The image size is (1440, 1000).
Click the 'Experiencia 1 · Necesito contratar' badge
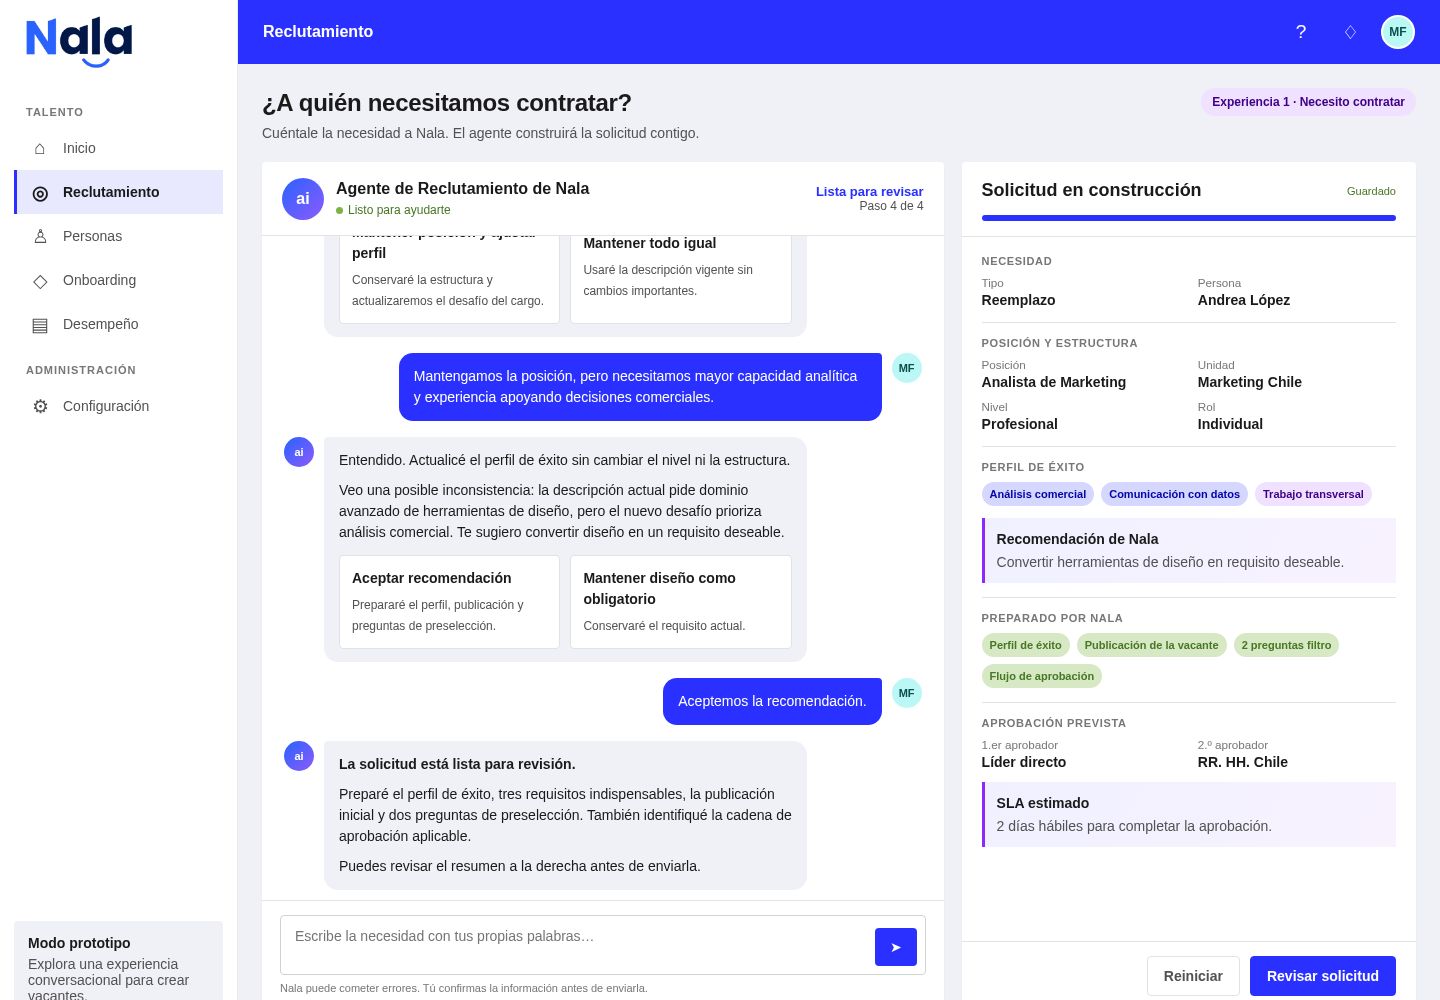pos(1308,102)
